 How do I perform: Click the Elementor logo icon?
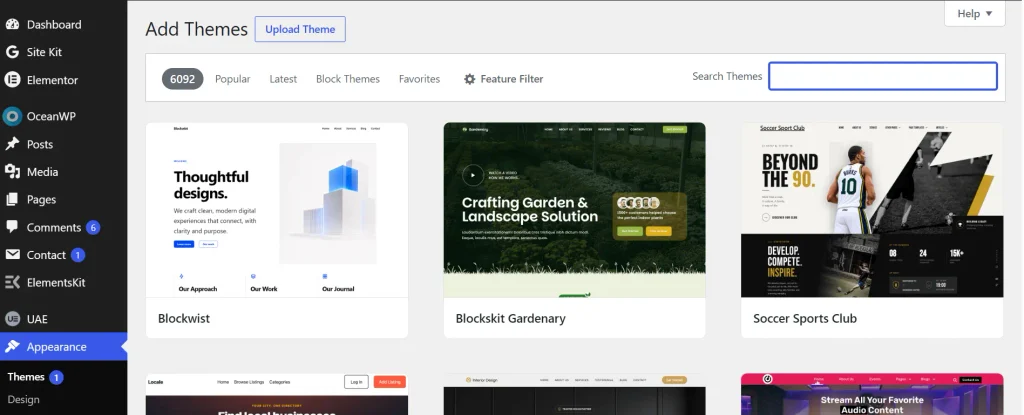click(x=12, y=80)
